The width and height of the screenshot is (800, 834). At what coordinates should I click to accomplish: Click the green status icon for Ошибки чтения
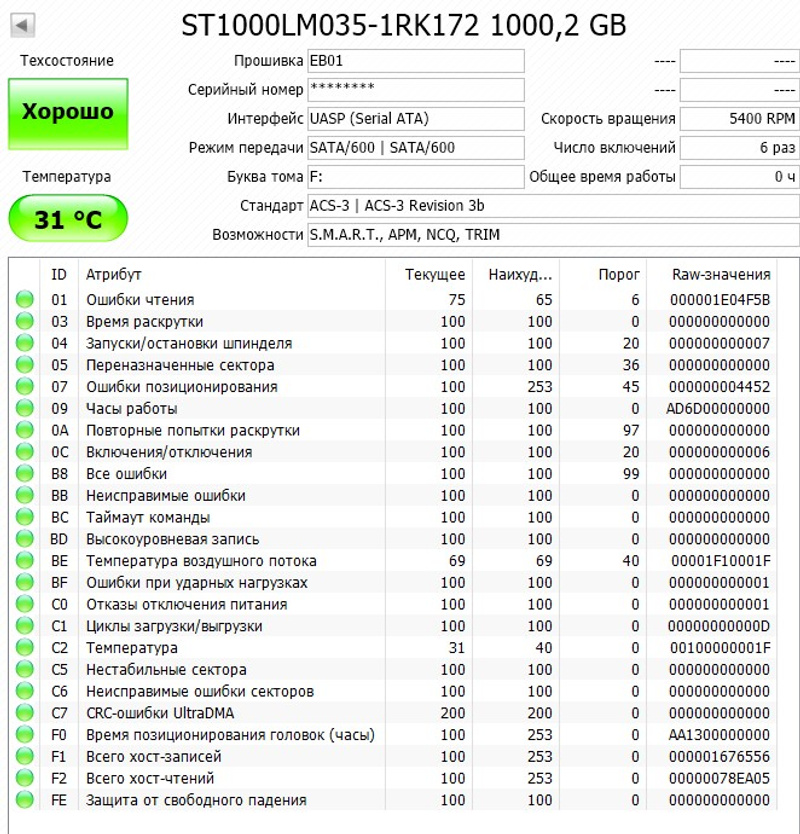pyautogui.click(x=24, y=299)
